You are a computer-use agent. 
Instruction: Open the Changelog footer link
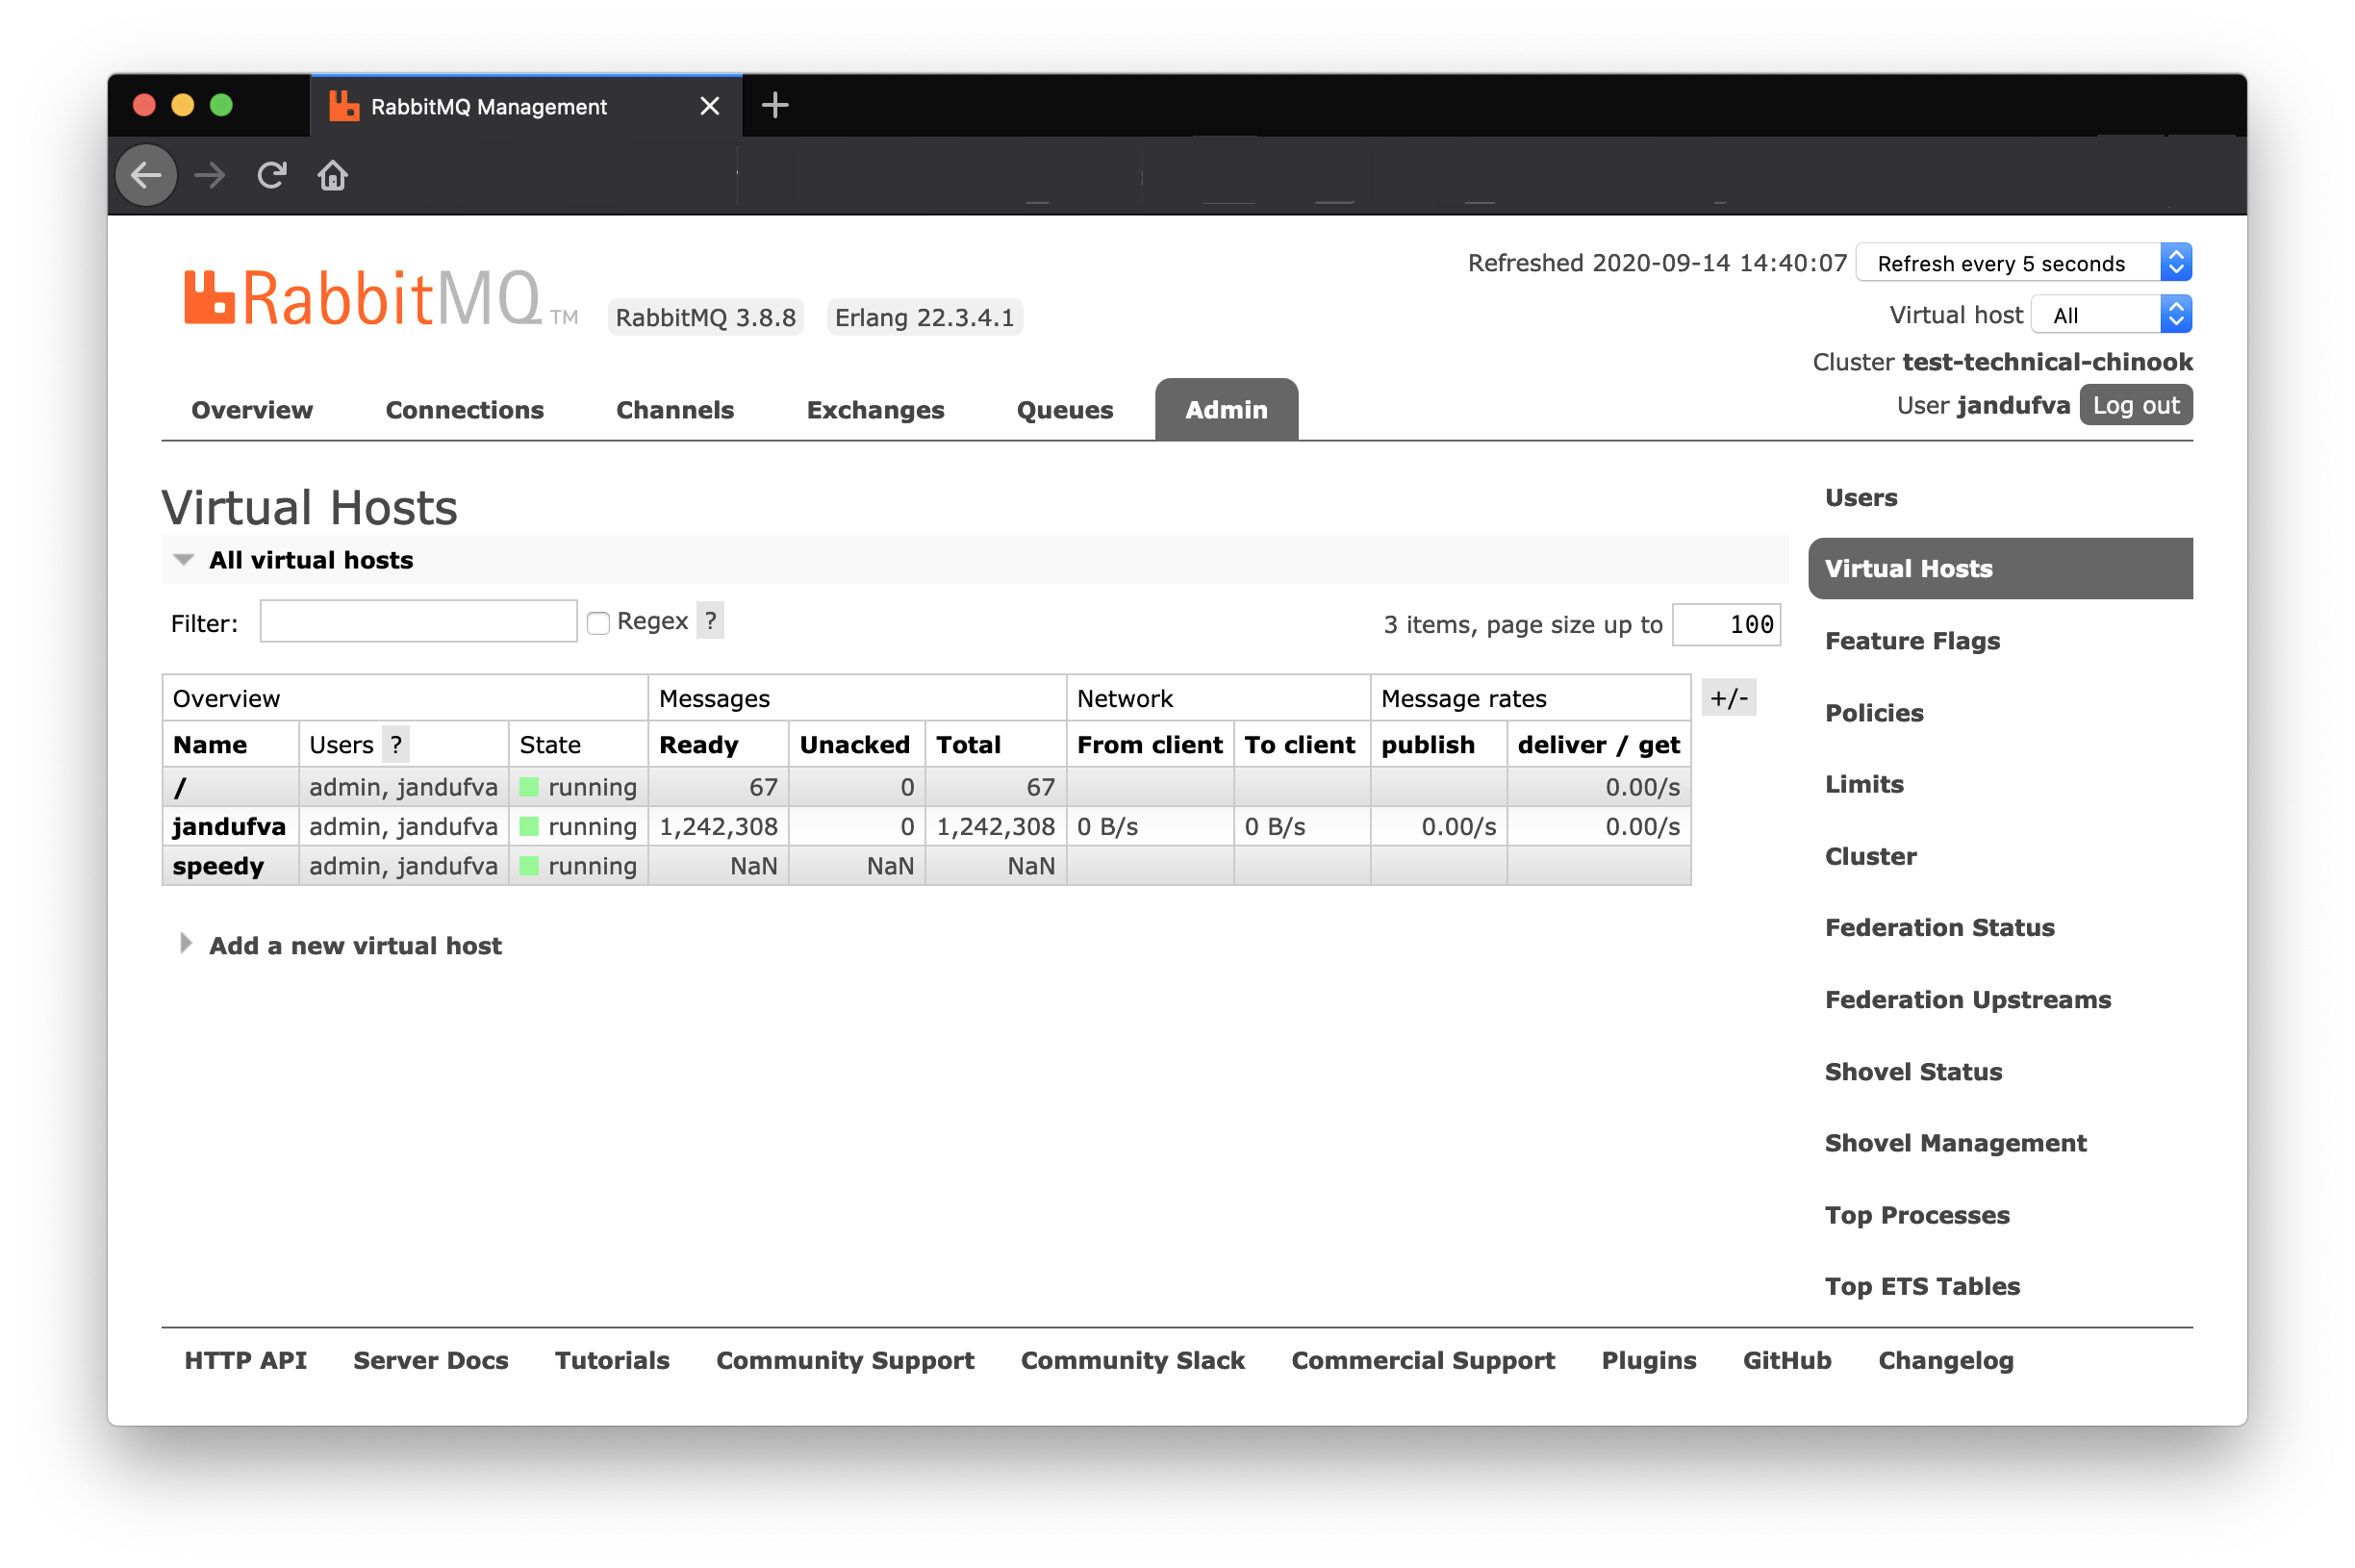click(x=1945, y=1360)
